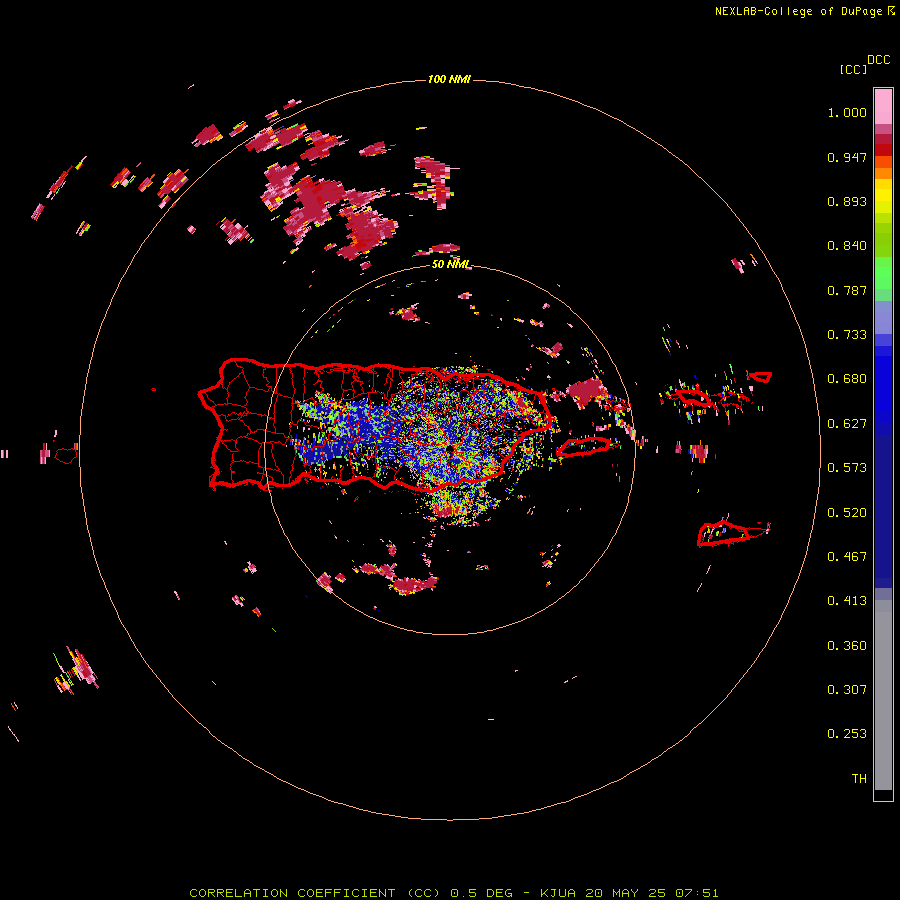Click the NEXLAB-College of DuPage watermark text
900x900 pixels.
804,11
